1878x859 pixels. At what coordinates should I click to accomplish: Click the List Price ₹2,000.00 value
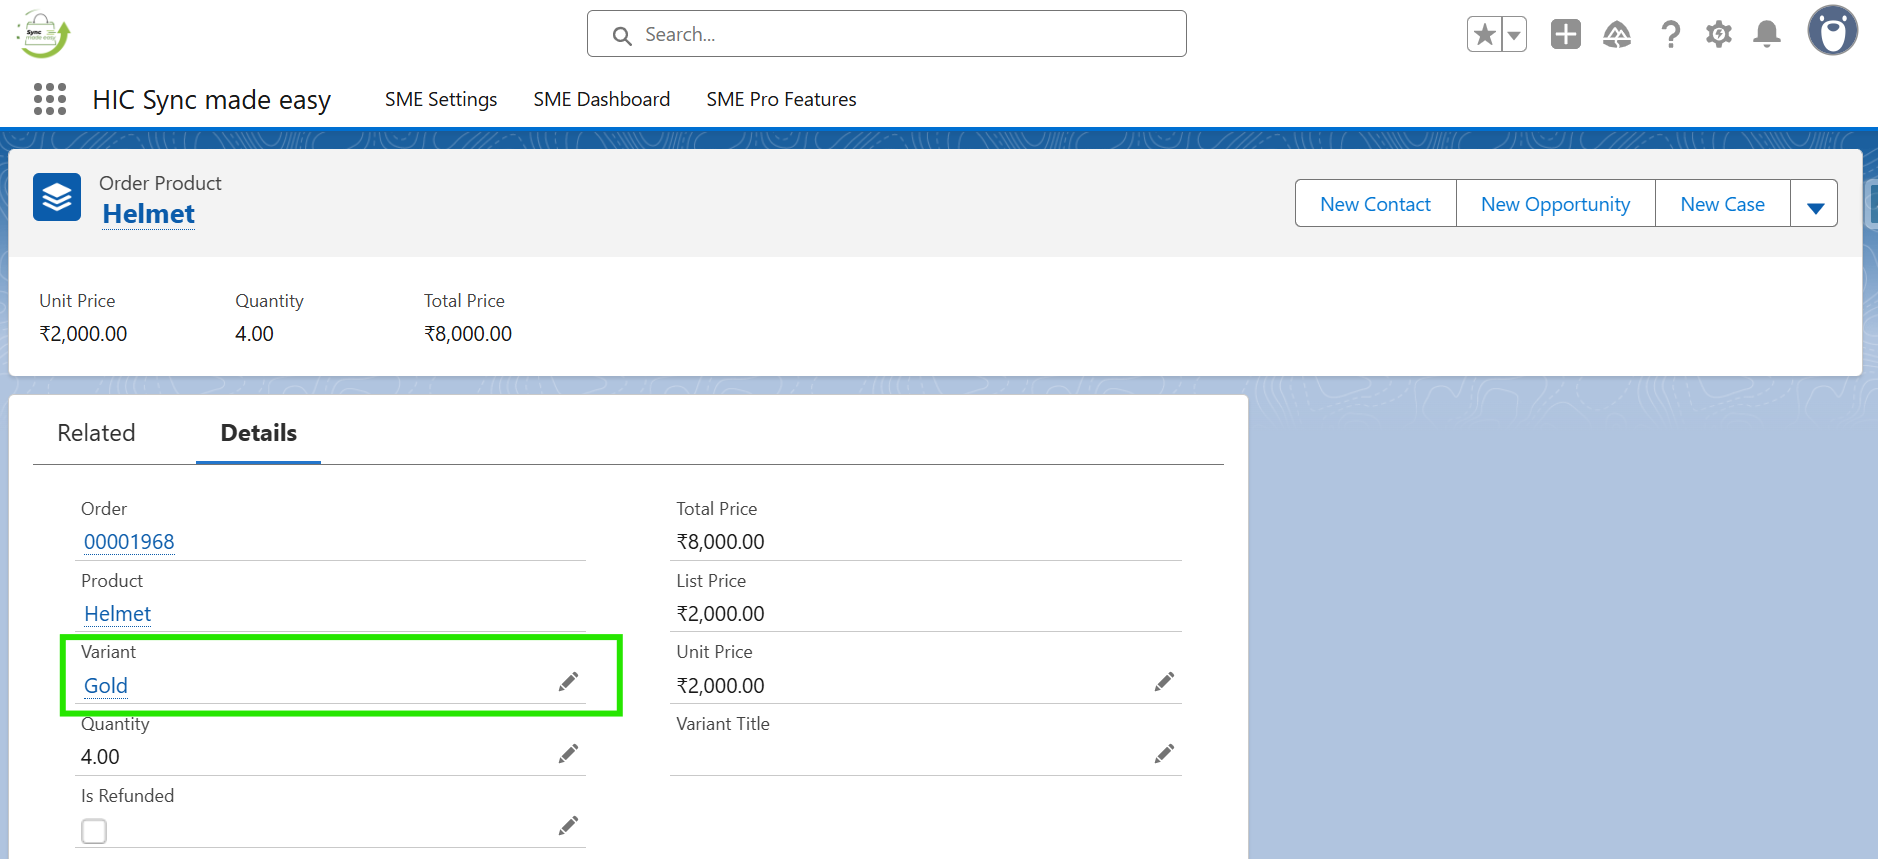720,614
